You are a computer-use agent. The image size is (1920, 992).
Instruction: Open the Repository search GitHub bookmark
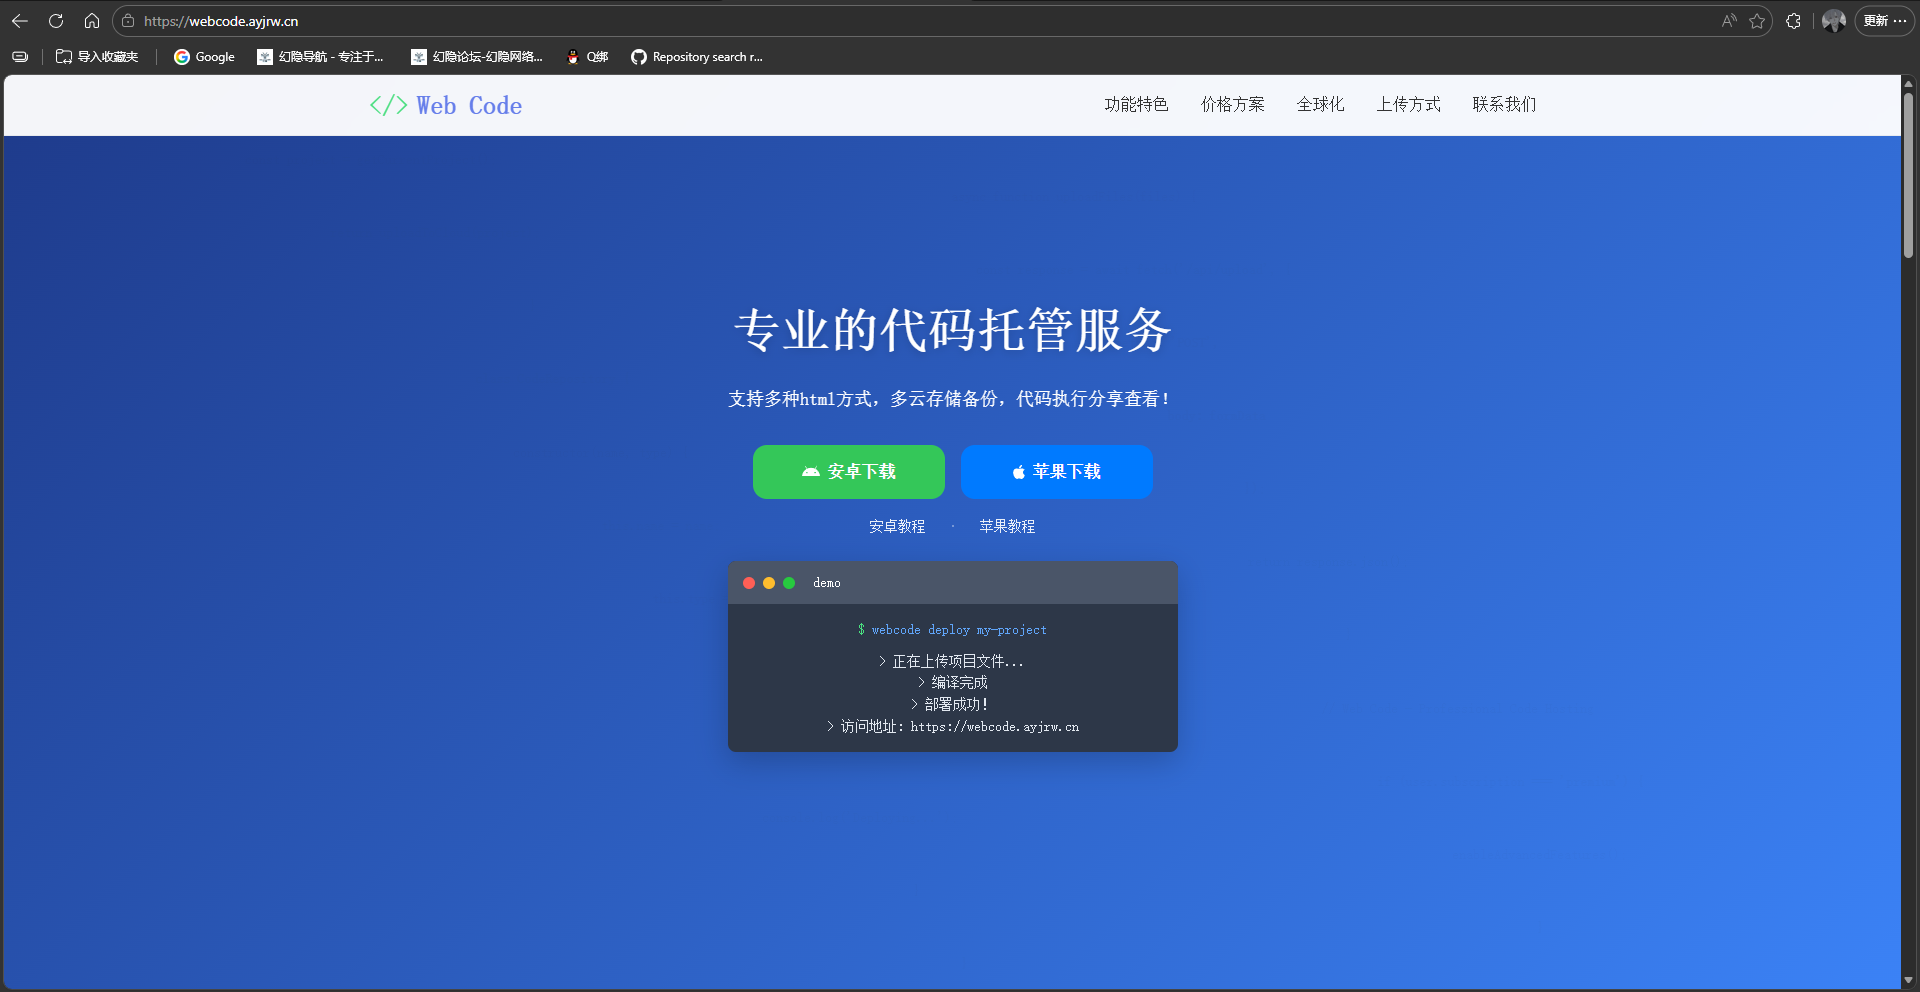click(x=696, y=57)
